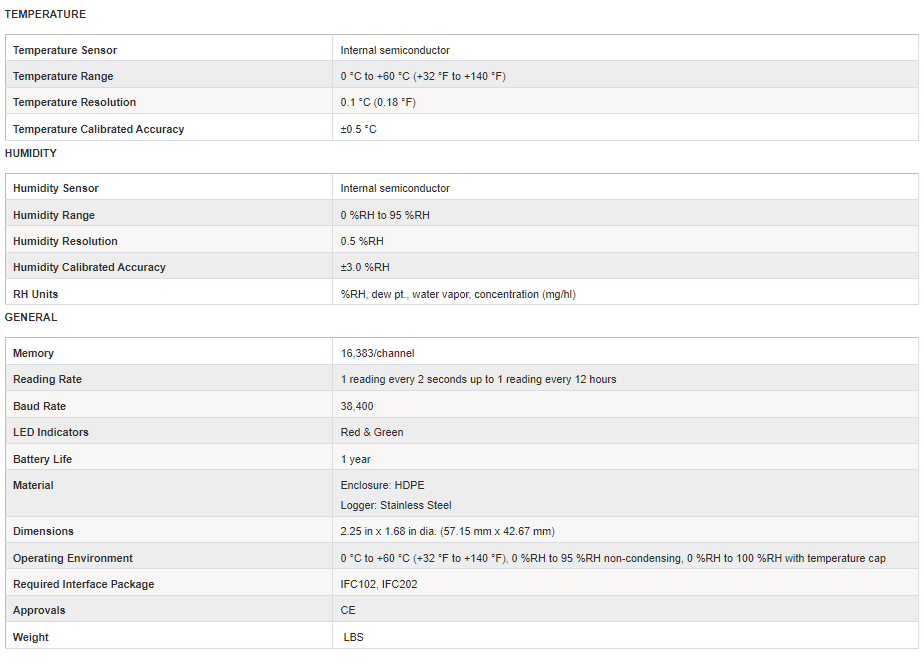The height and width of the screenshot is (668, 924).
Task: Select the Battery Life 1 year value
Action: [355, 459]
